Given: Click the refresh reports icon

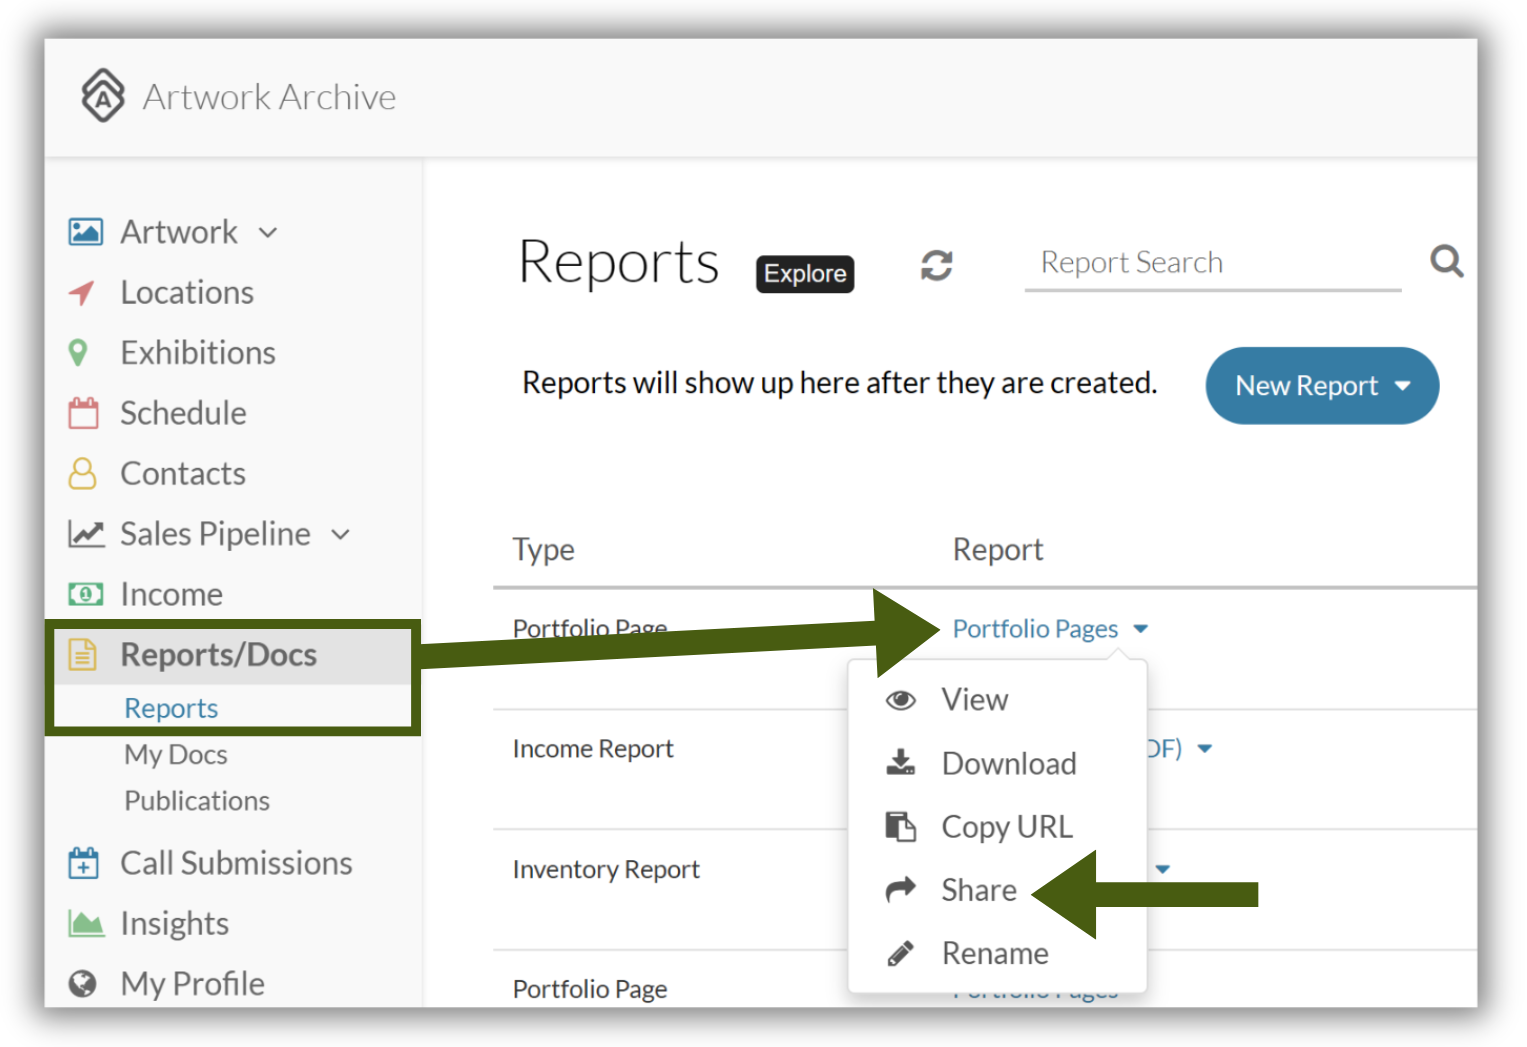Looking at the screenshot, I should coord(936,266).
